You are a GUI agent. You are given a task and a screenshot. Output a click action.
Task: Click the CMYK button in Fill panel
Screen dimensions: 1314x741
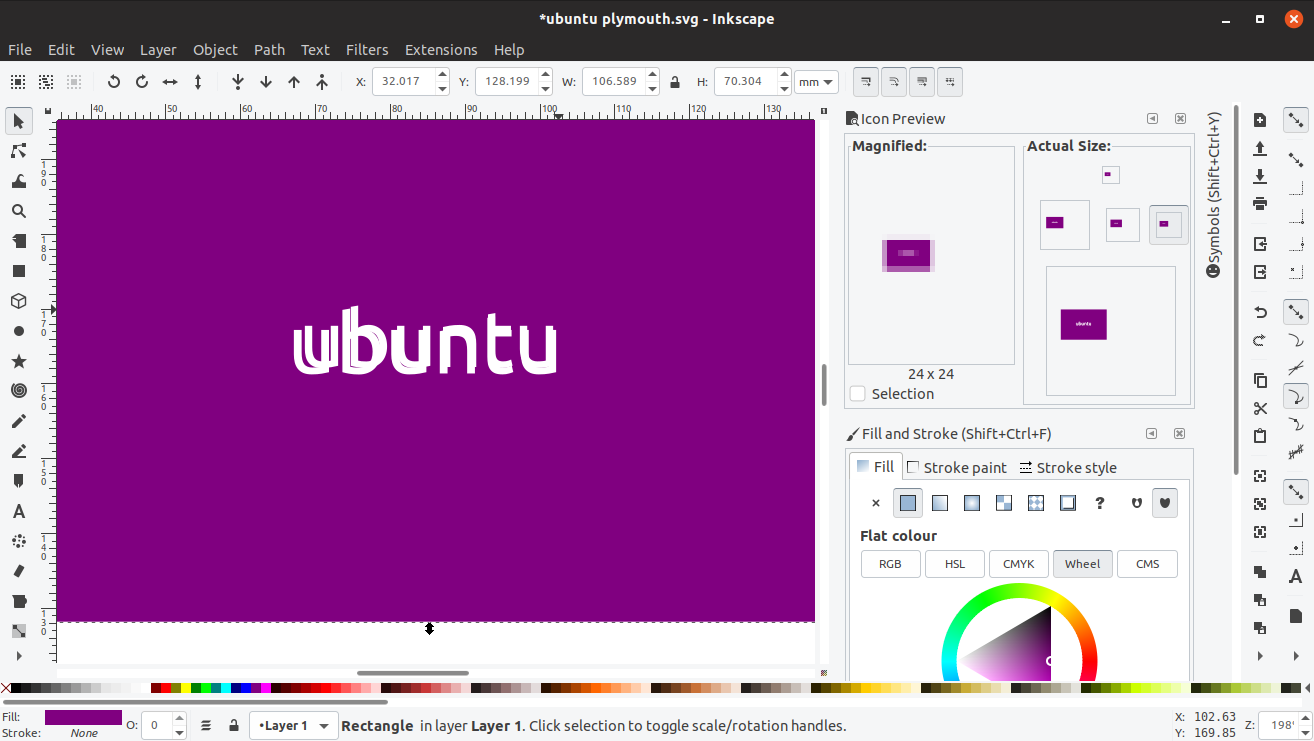point(1018,563)
